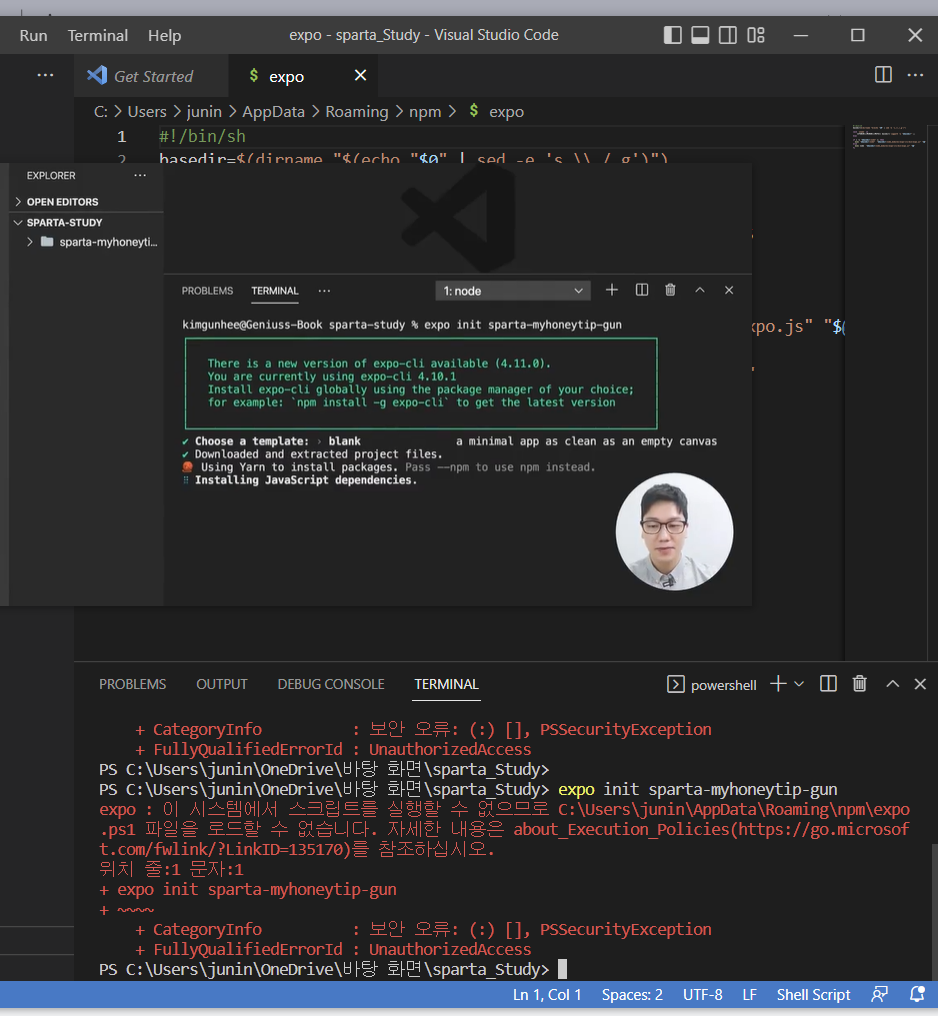Kill terminal in overlay panel

(670, 290)
